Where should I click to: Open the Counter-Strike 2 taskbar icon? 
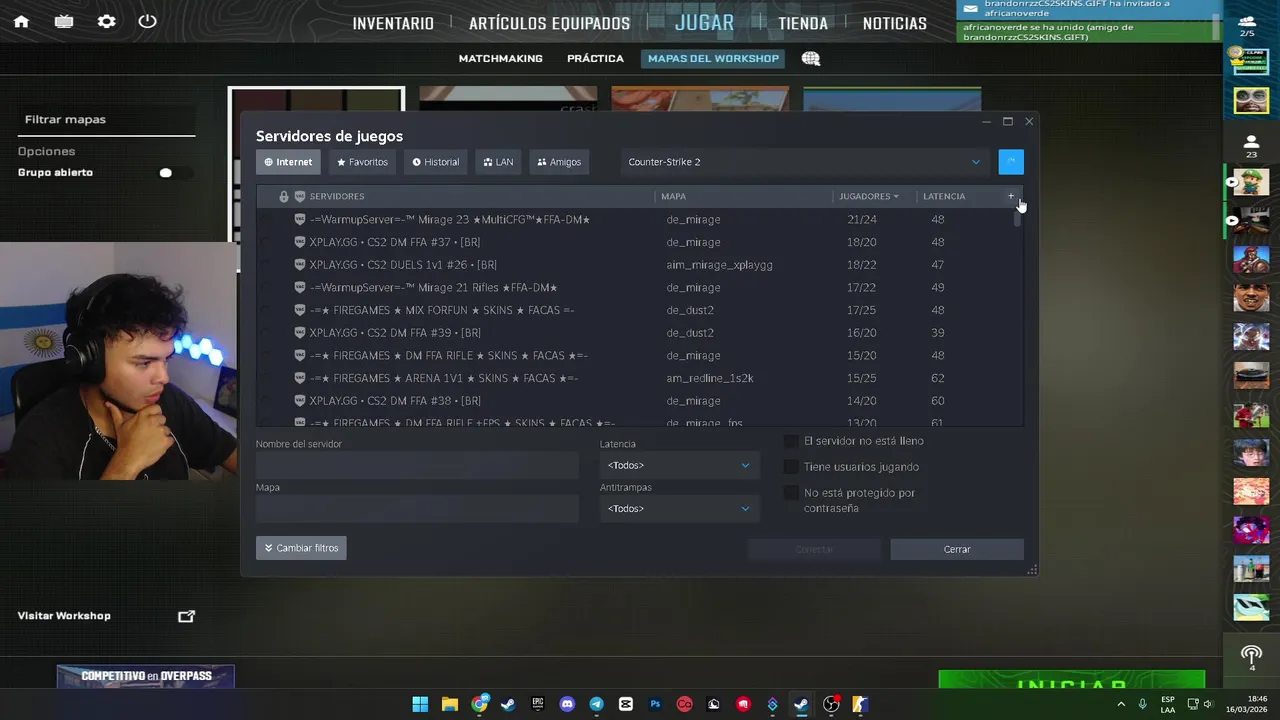coord(860,704)
